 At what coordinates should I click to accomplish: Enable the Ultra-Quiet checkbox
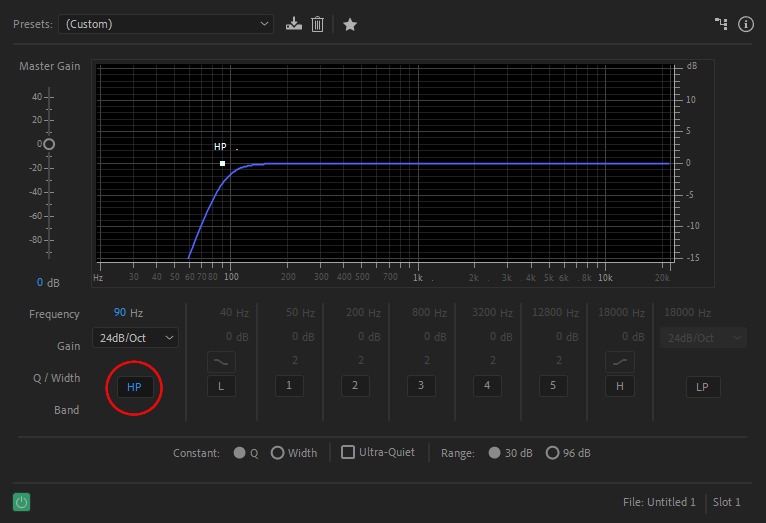(348, 452)
